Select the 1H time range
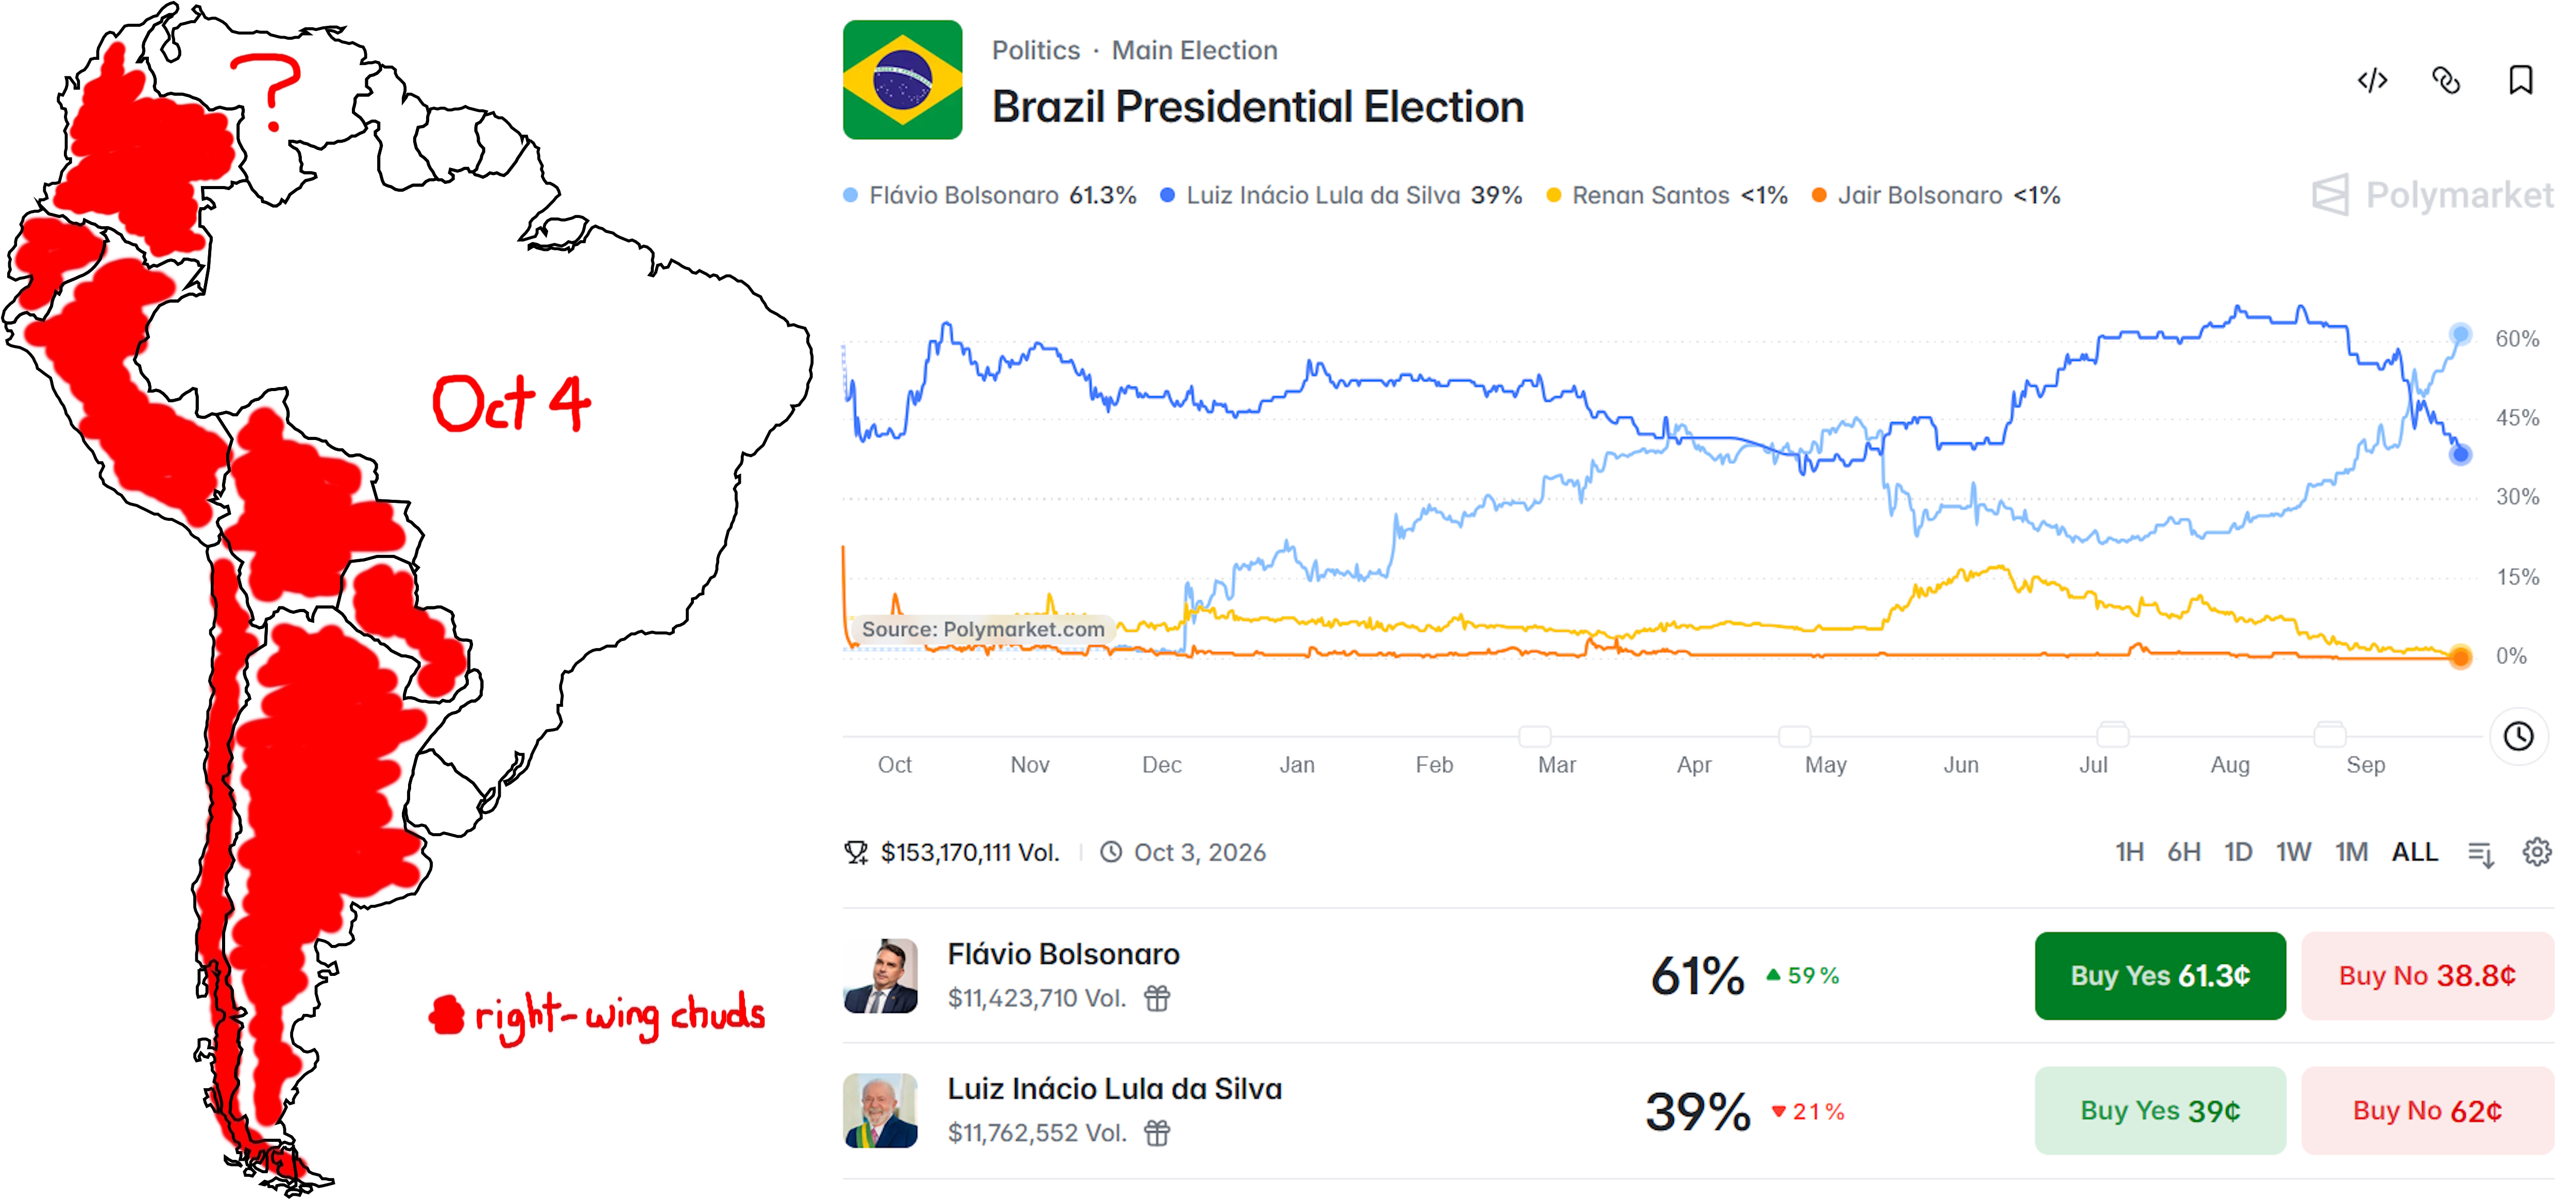 click(x=2129, y=852)
